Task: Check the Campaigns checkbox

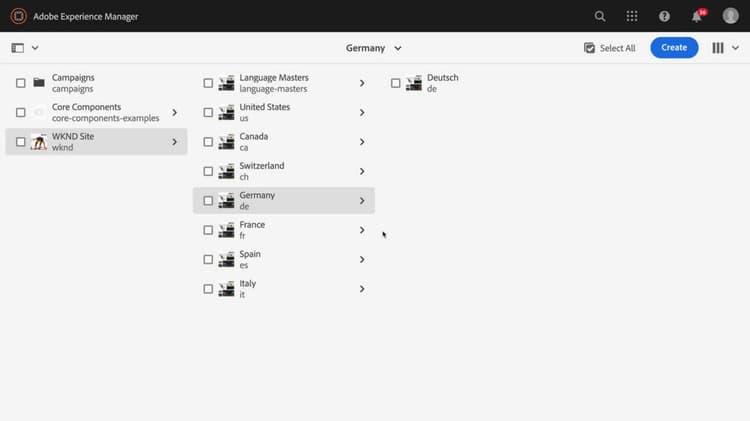Action: point(21,83)
